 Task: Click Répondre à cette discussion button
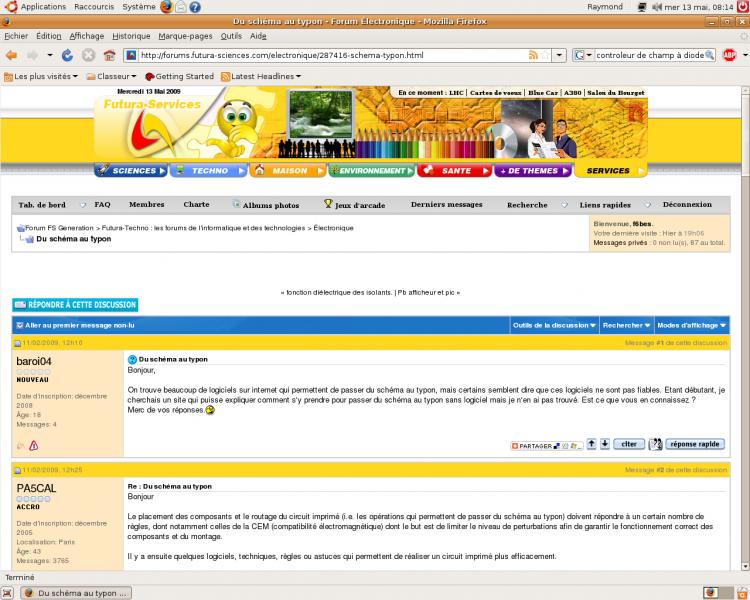(x=75, y=305)
